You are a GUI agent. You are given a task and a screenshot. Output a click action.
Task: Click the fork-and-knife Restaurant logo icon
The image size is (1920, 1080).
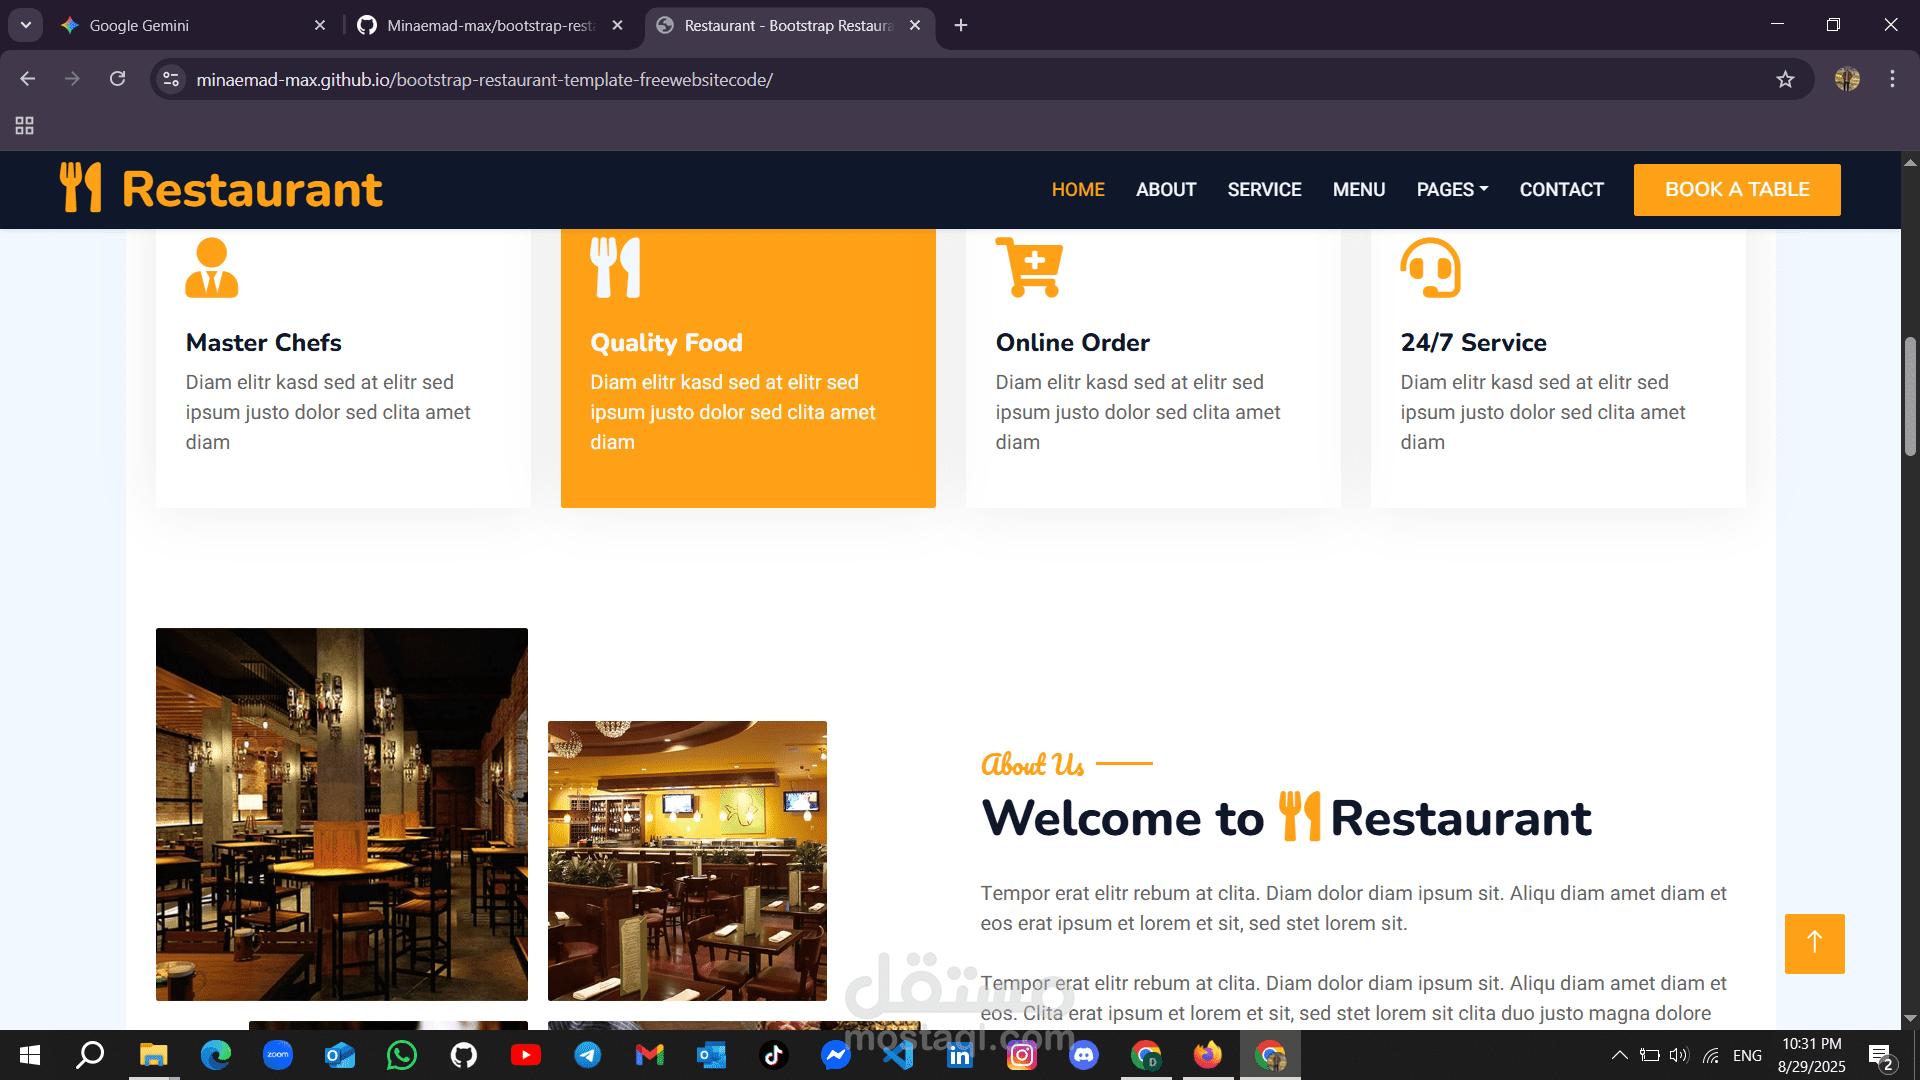coord(80,188)
